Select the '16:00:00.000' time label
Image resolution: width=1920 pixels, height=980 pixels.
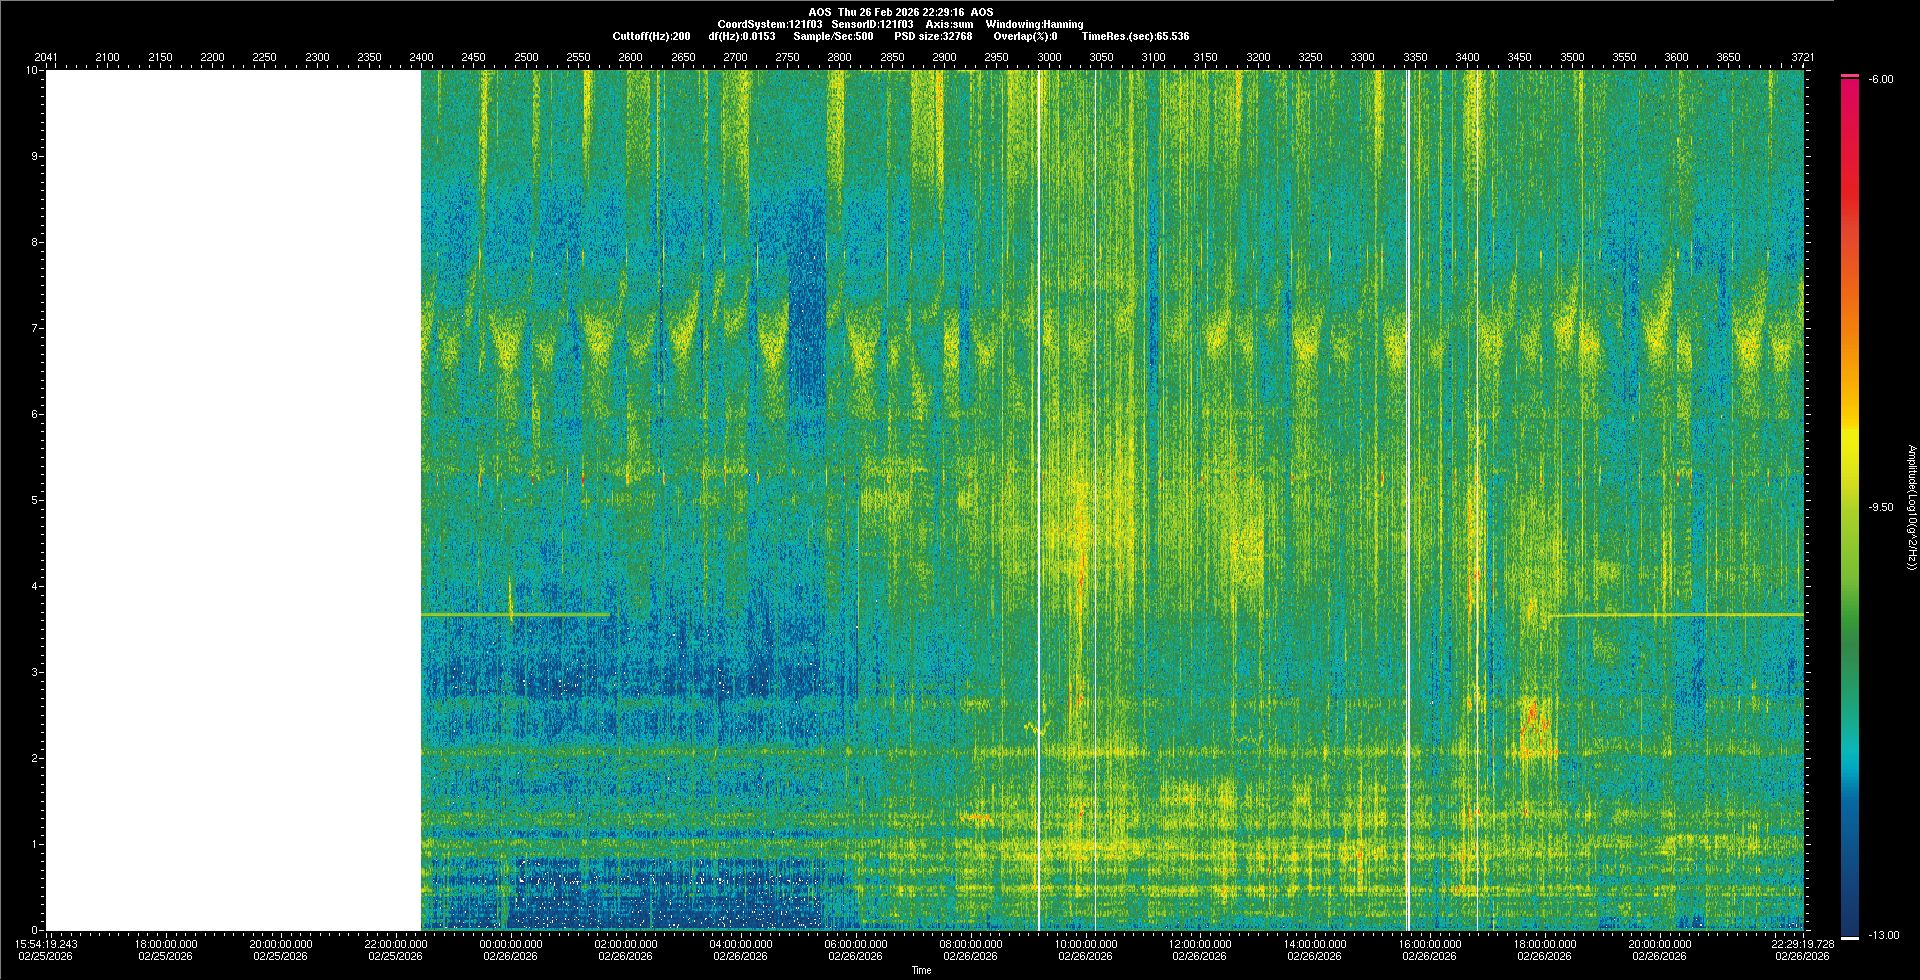1430,944
